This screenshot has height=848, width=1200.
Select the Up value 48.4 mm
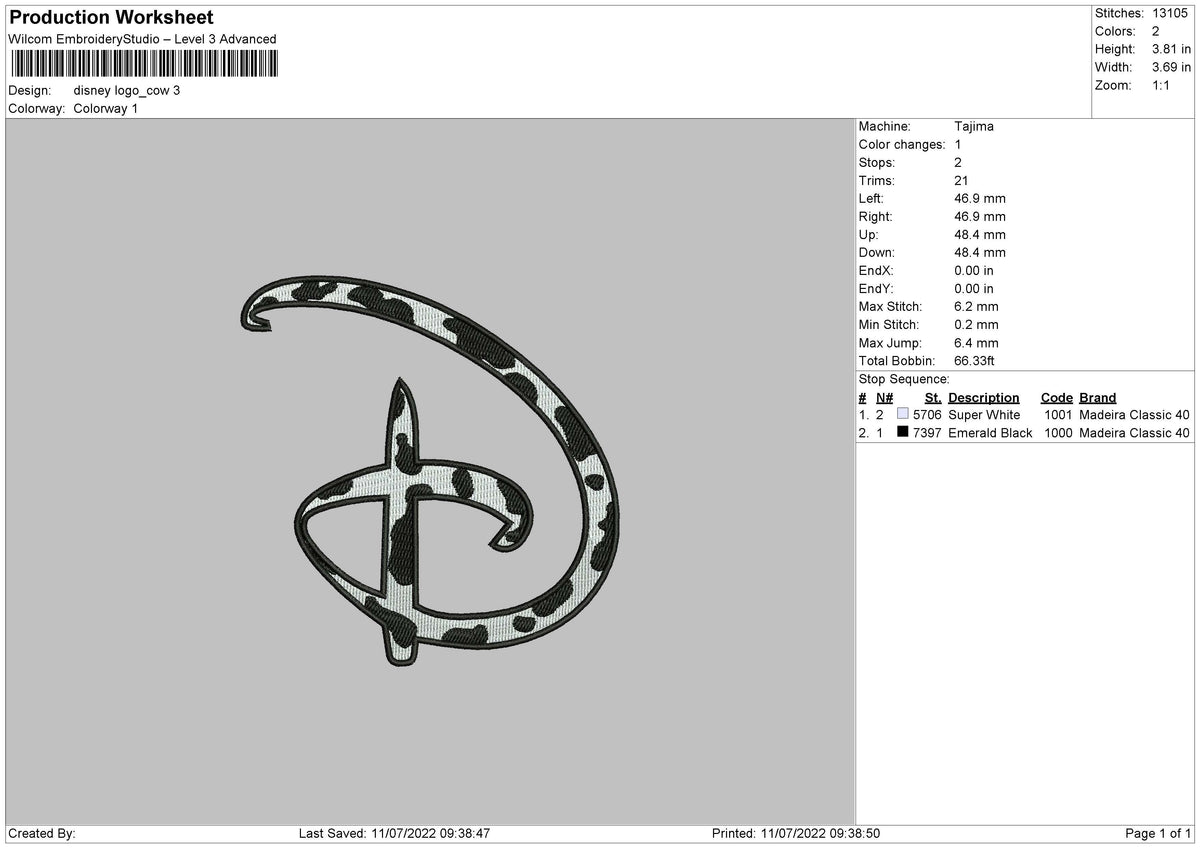[x=980, y=235]
